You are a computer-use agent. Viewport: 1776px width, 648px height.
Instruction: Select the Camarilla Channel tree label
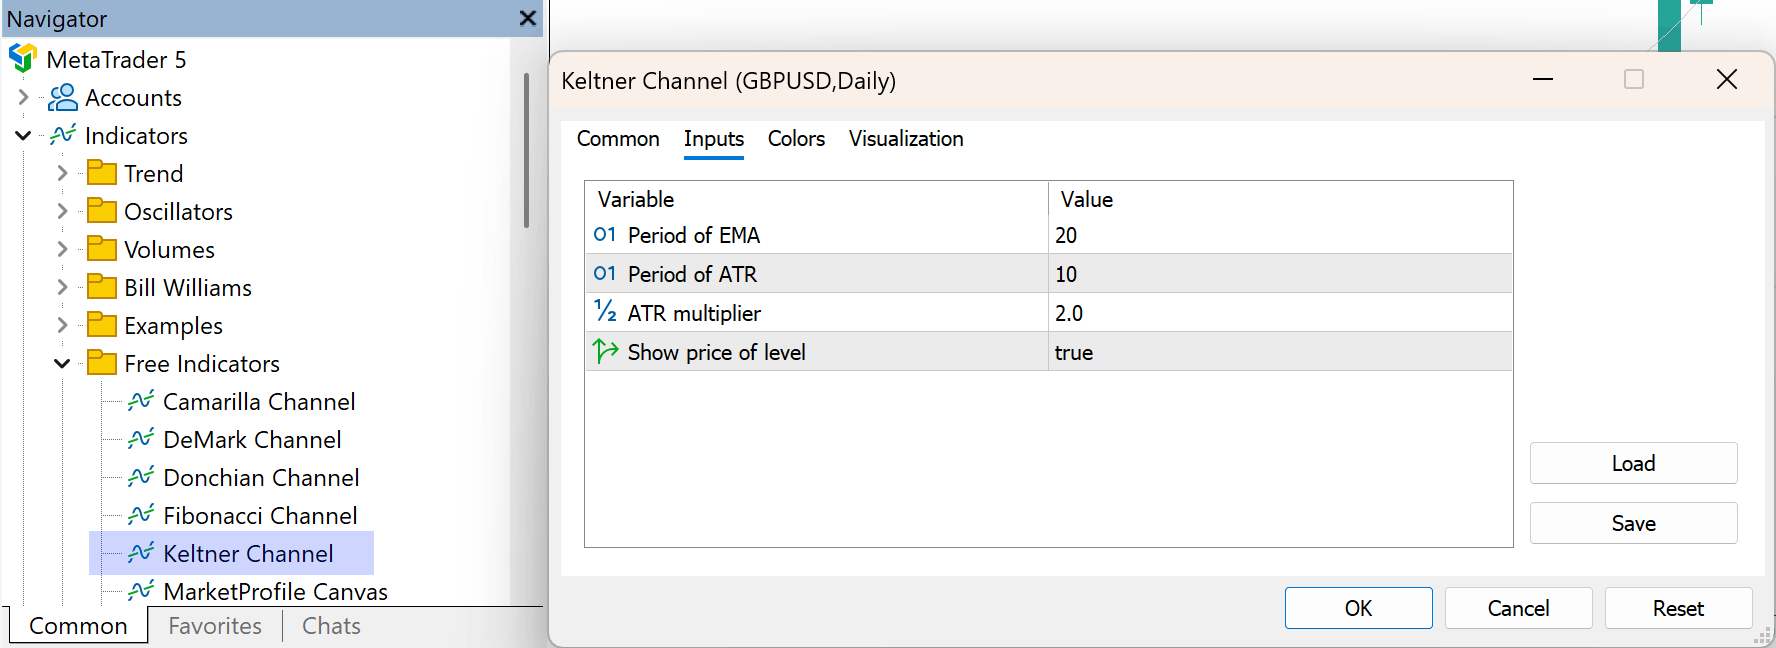pyautogui.click(x=259, y=402)
